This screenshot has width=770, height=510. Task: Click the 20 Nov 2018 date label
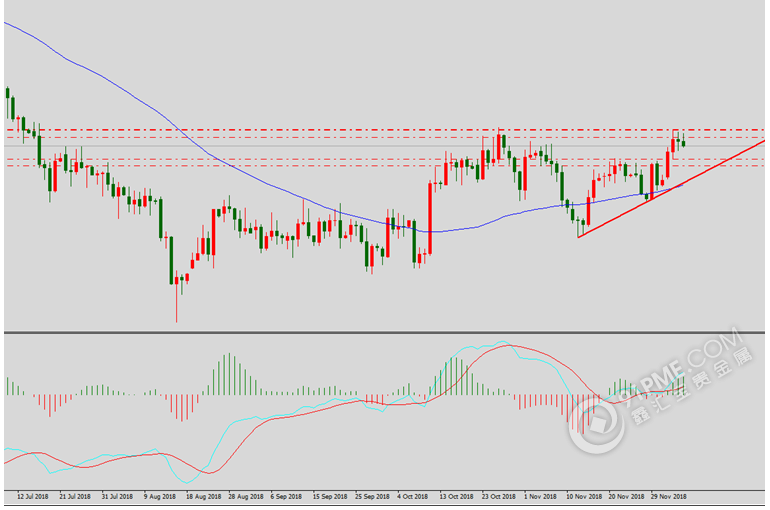point(626,496)
